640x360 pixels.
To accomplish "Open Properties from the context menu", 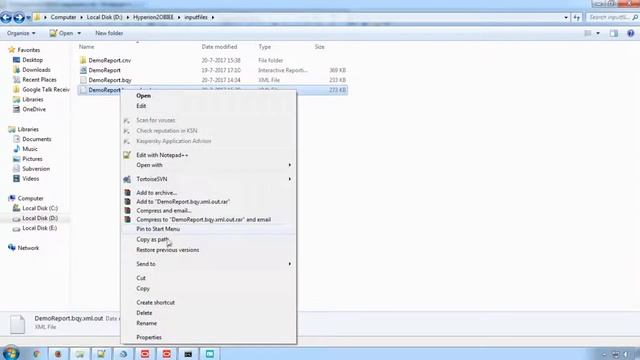I will tap(149, 338).
